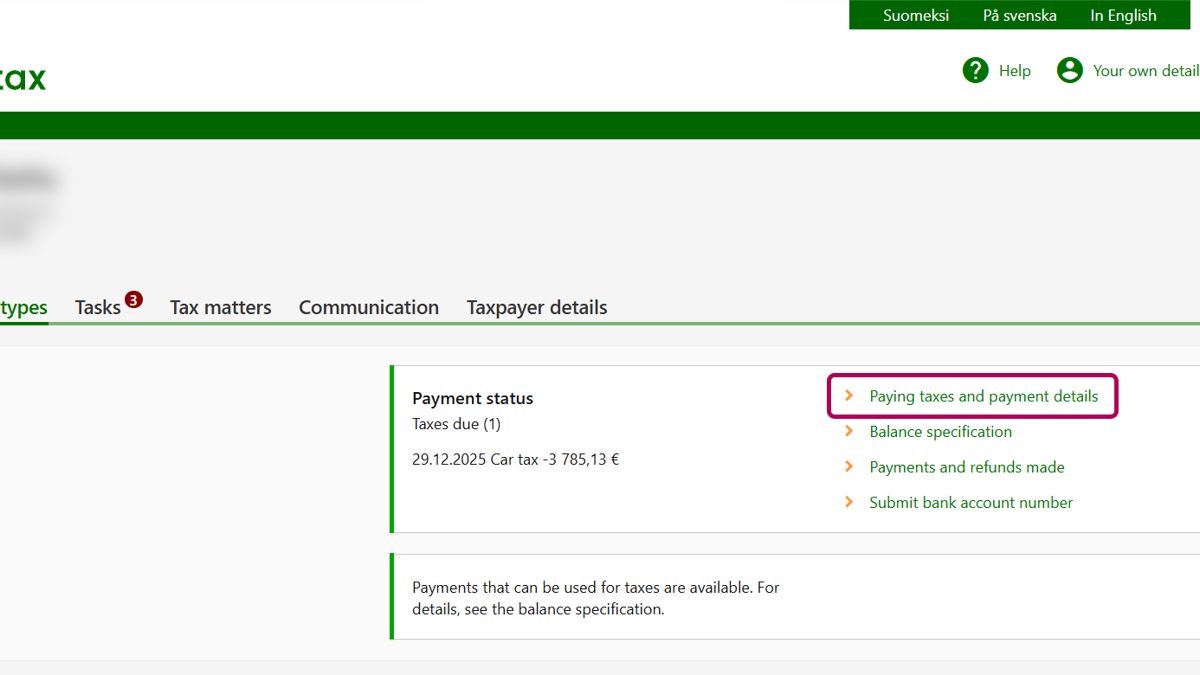Click the MyTax logo

[22, 78]
